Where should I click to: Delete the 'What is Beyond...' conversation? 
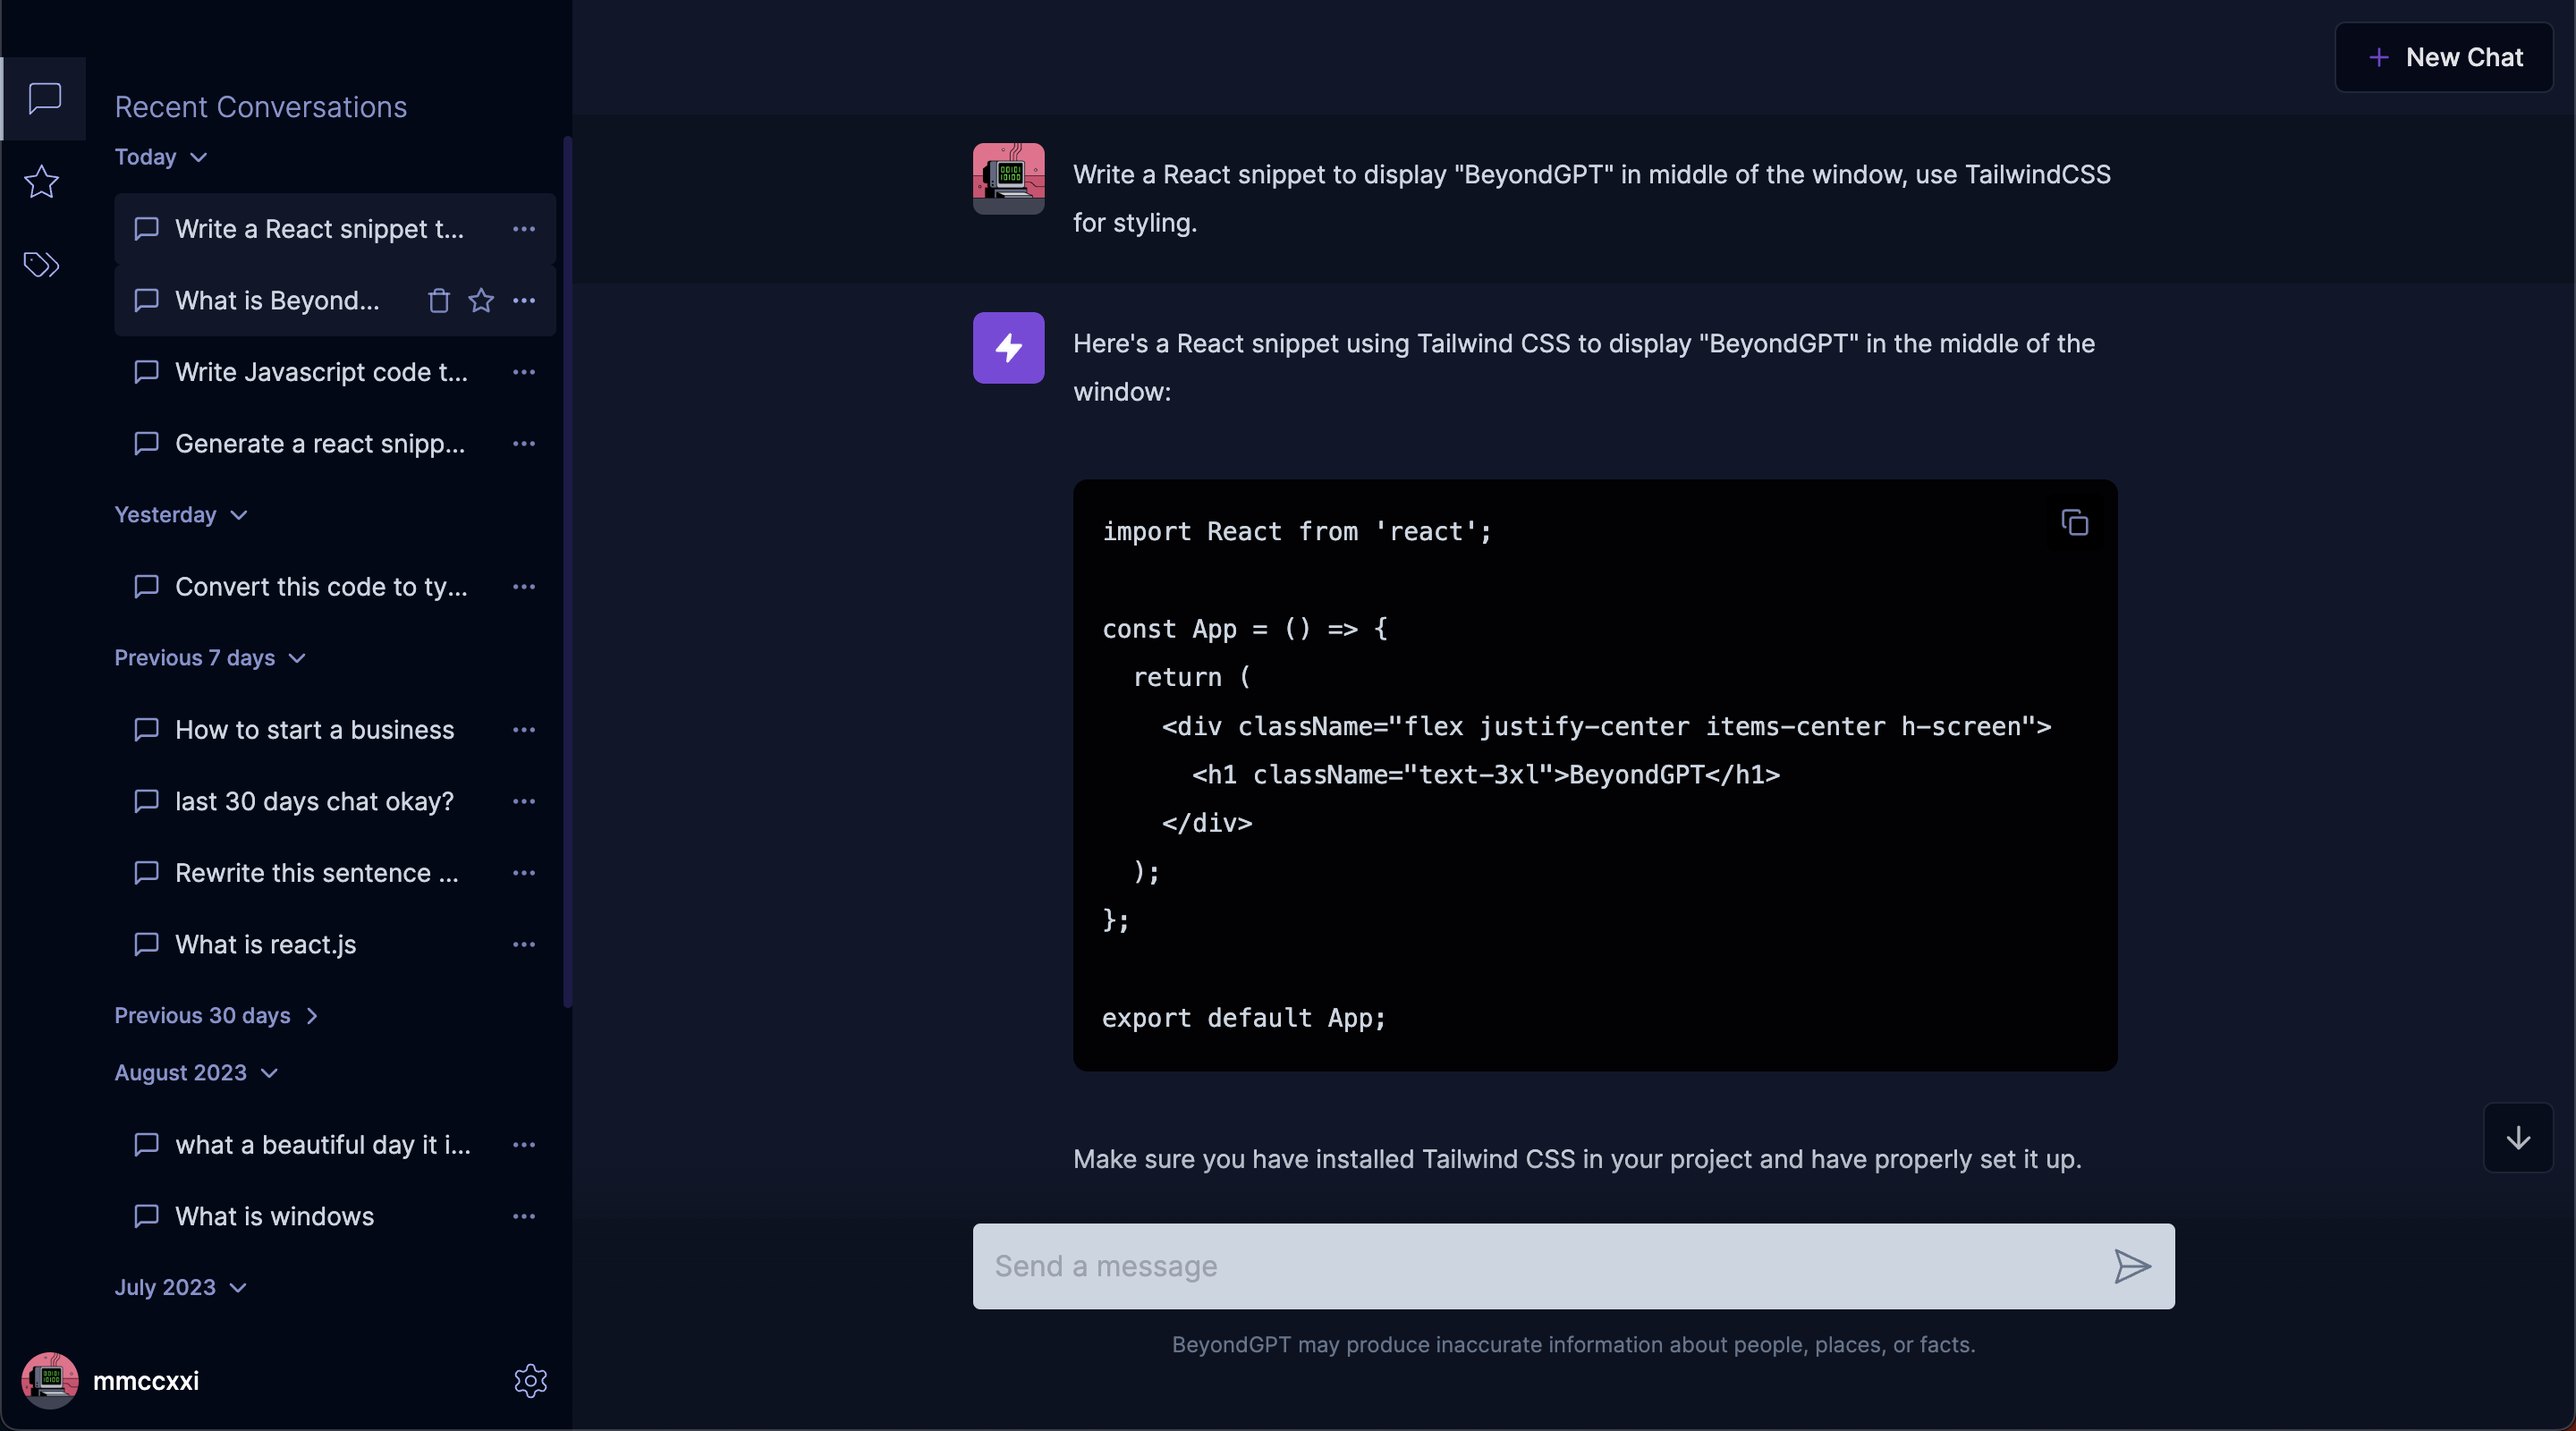point(438,301)
